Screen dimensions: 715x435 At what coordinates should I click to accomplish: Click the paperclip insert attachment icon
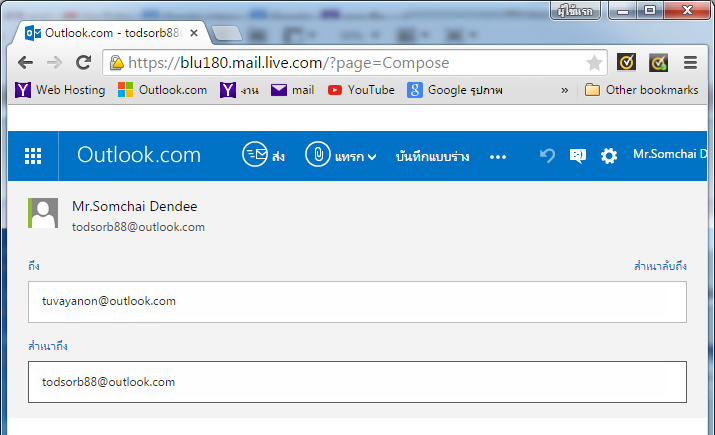(317, 156)
